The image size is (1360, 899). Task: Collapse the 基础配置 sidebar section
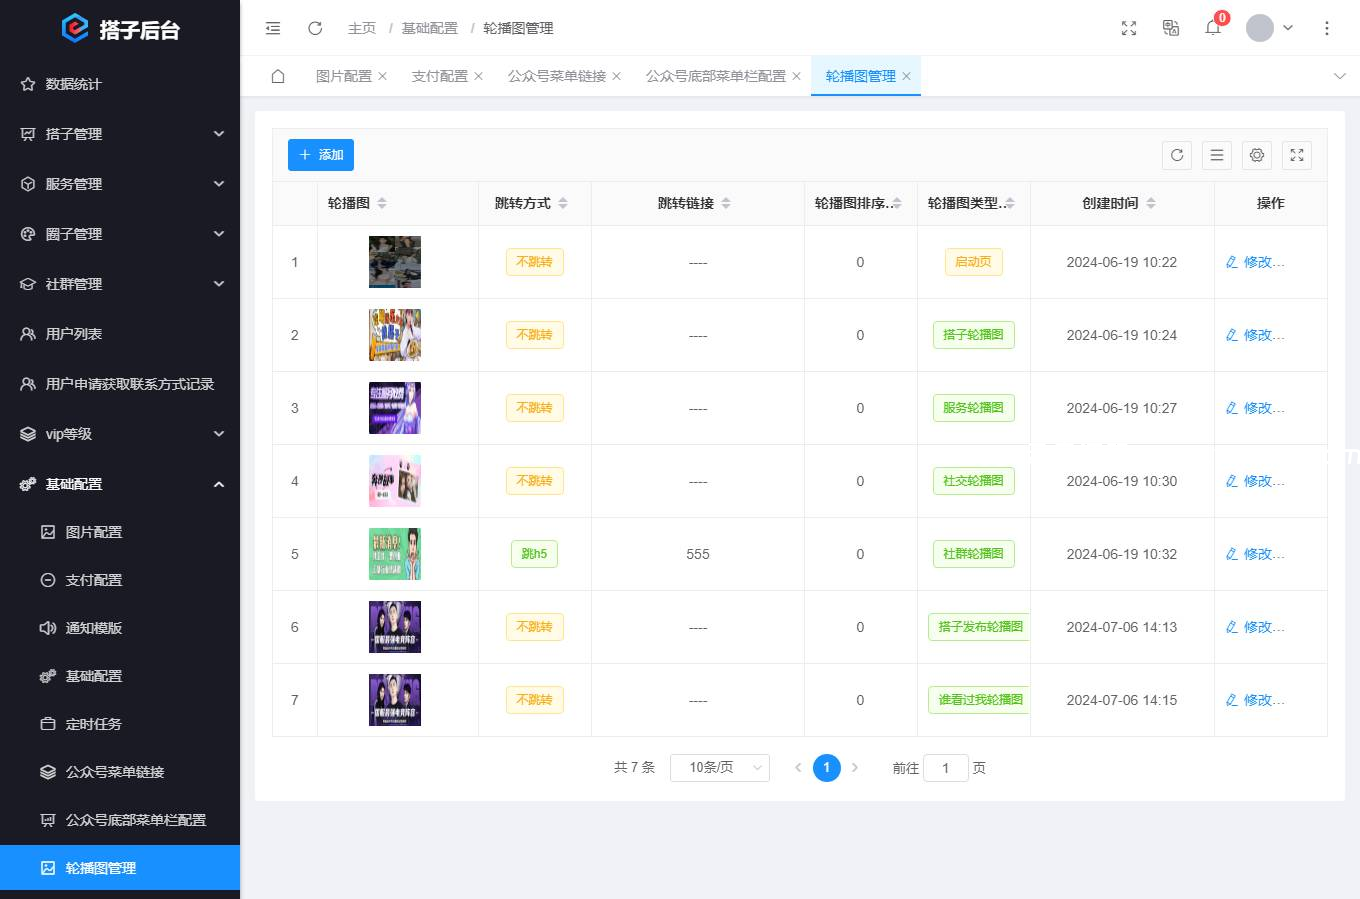click(x=120, y=483)
